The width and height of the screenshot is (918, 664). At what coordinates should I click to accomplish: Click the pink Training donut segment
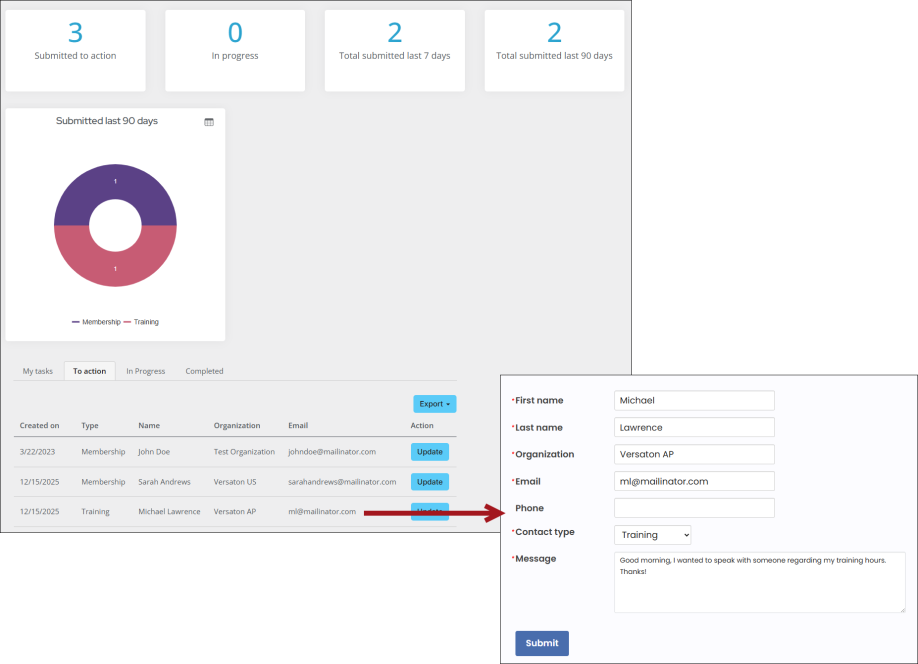pos(115,262)
